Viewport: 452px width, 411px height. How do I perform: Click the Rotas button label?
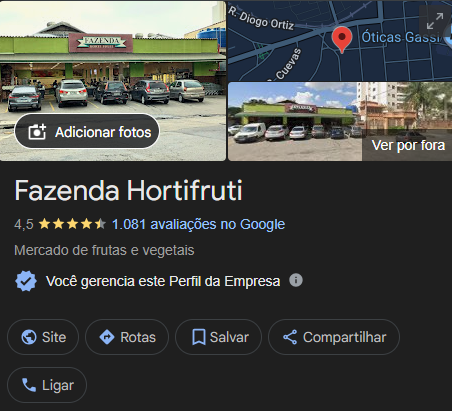tap(138, 337)
